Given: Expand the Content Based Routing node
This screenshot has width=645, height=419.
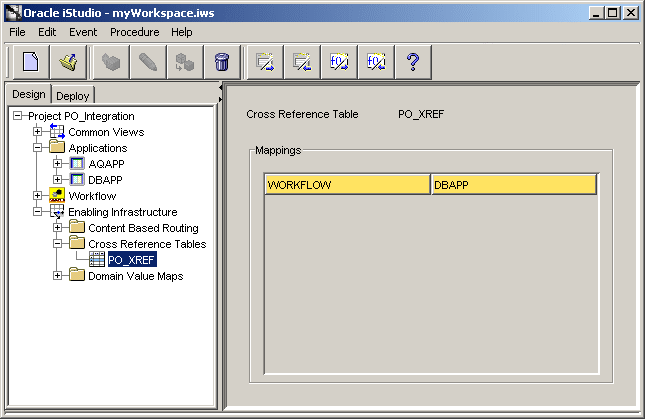Looking at the screenshot, I should pos(58,228).
